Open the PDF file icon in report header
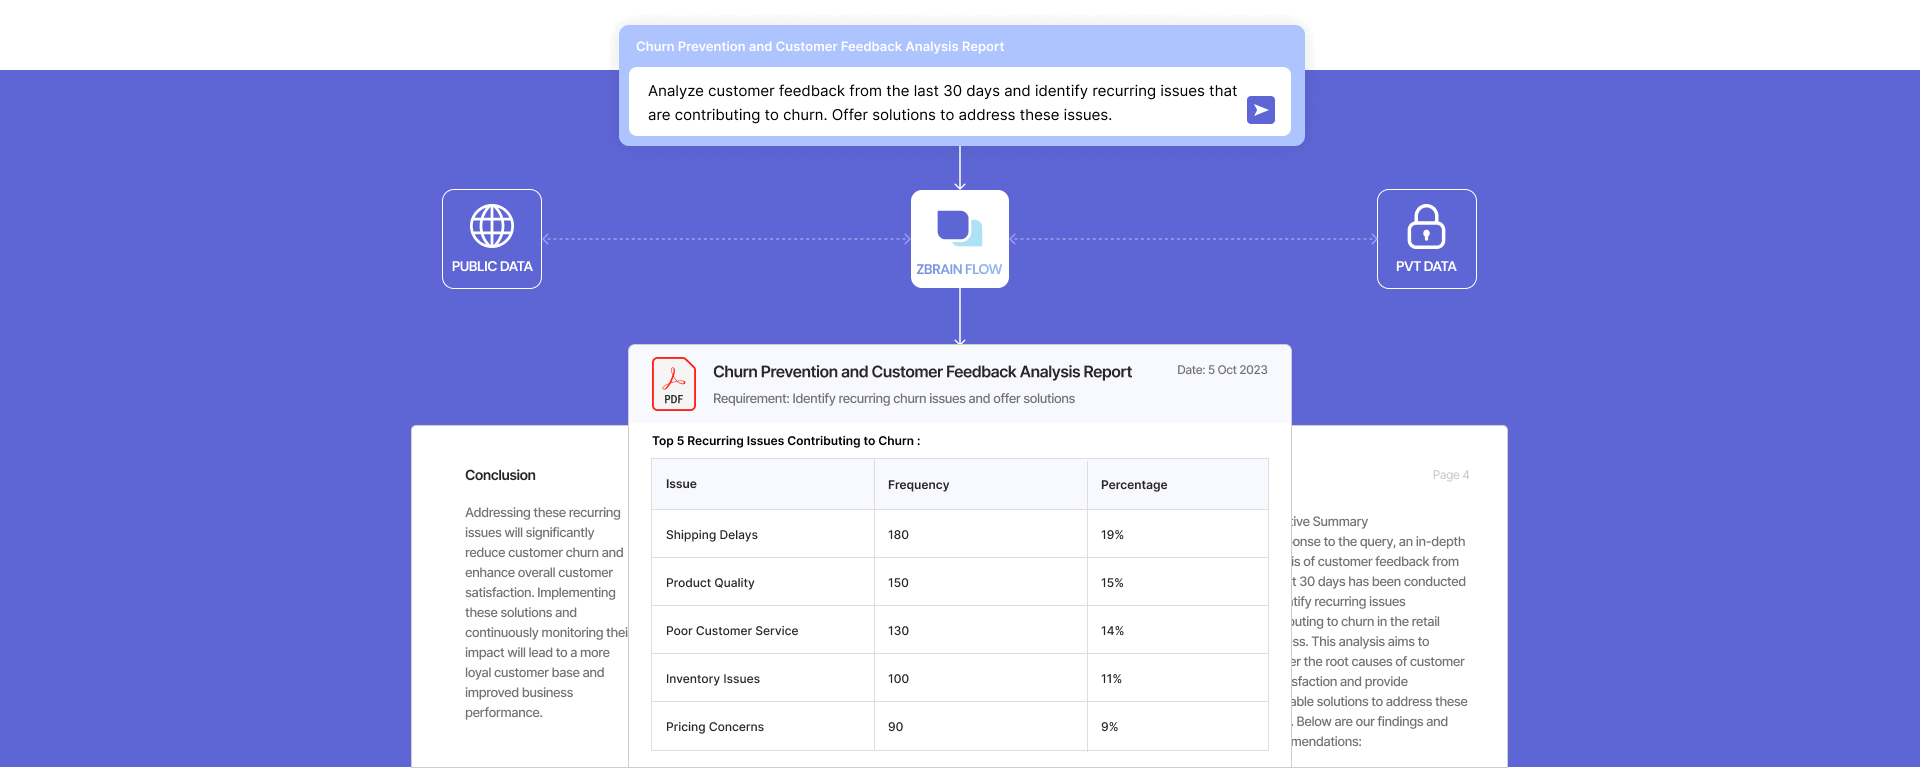1920x768 pixels. pos(674,384)
